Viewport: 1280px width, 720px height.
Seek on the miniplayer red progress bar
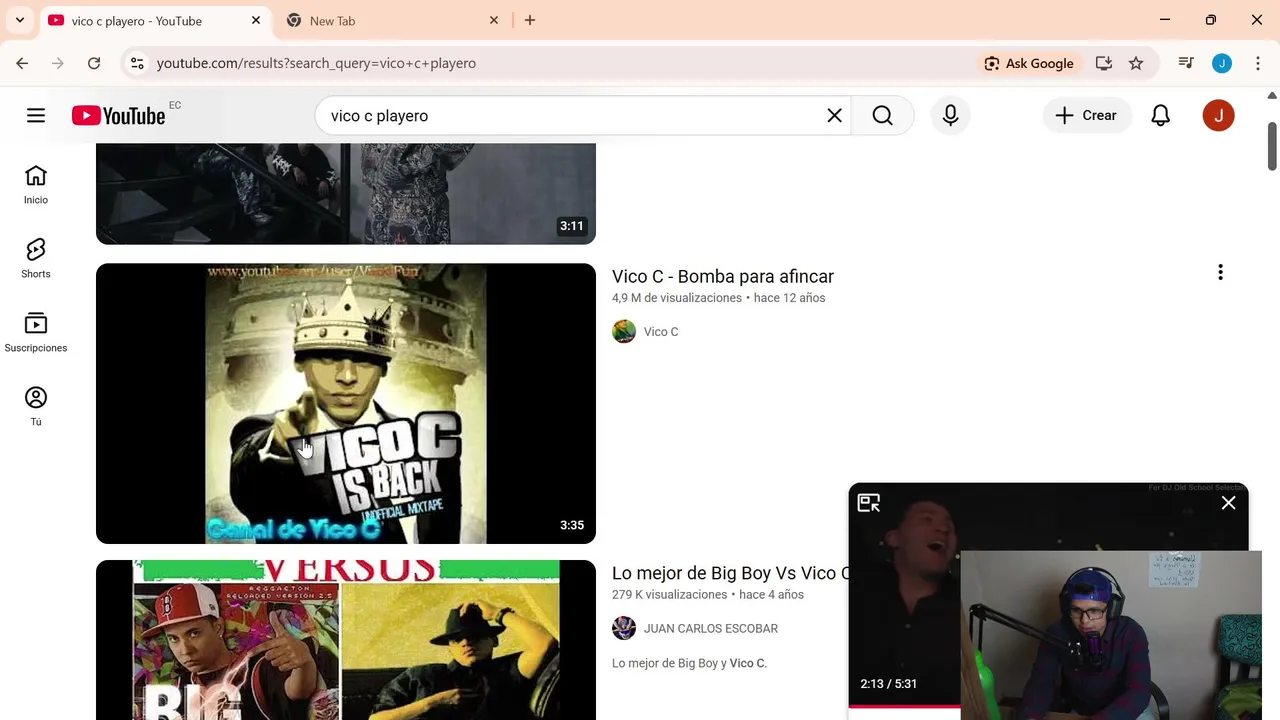coord(904,706)
